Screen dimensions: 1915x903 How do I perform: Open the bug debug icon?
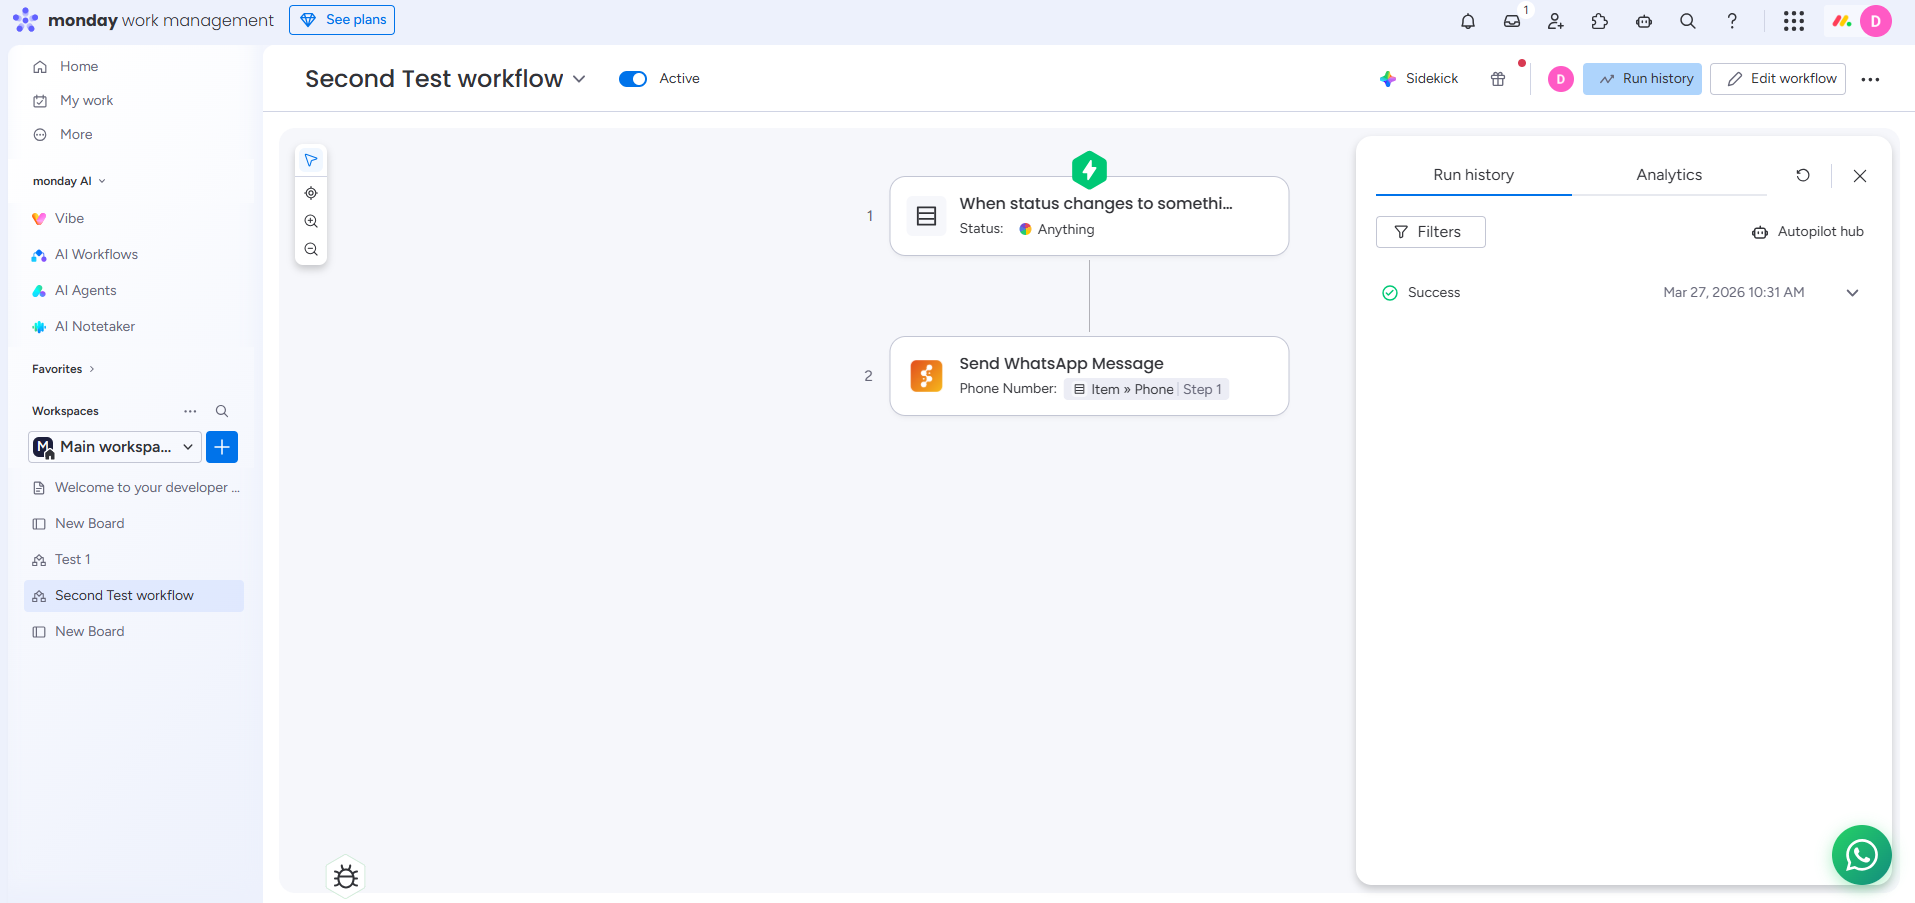[346, 877]
